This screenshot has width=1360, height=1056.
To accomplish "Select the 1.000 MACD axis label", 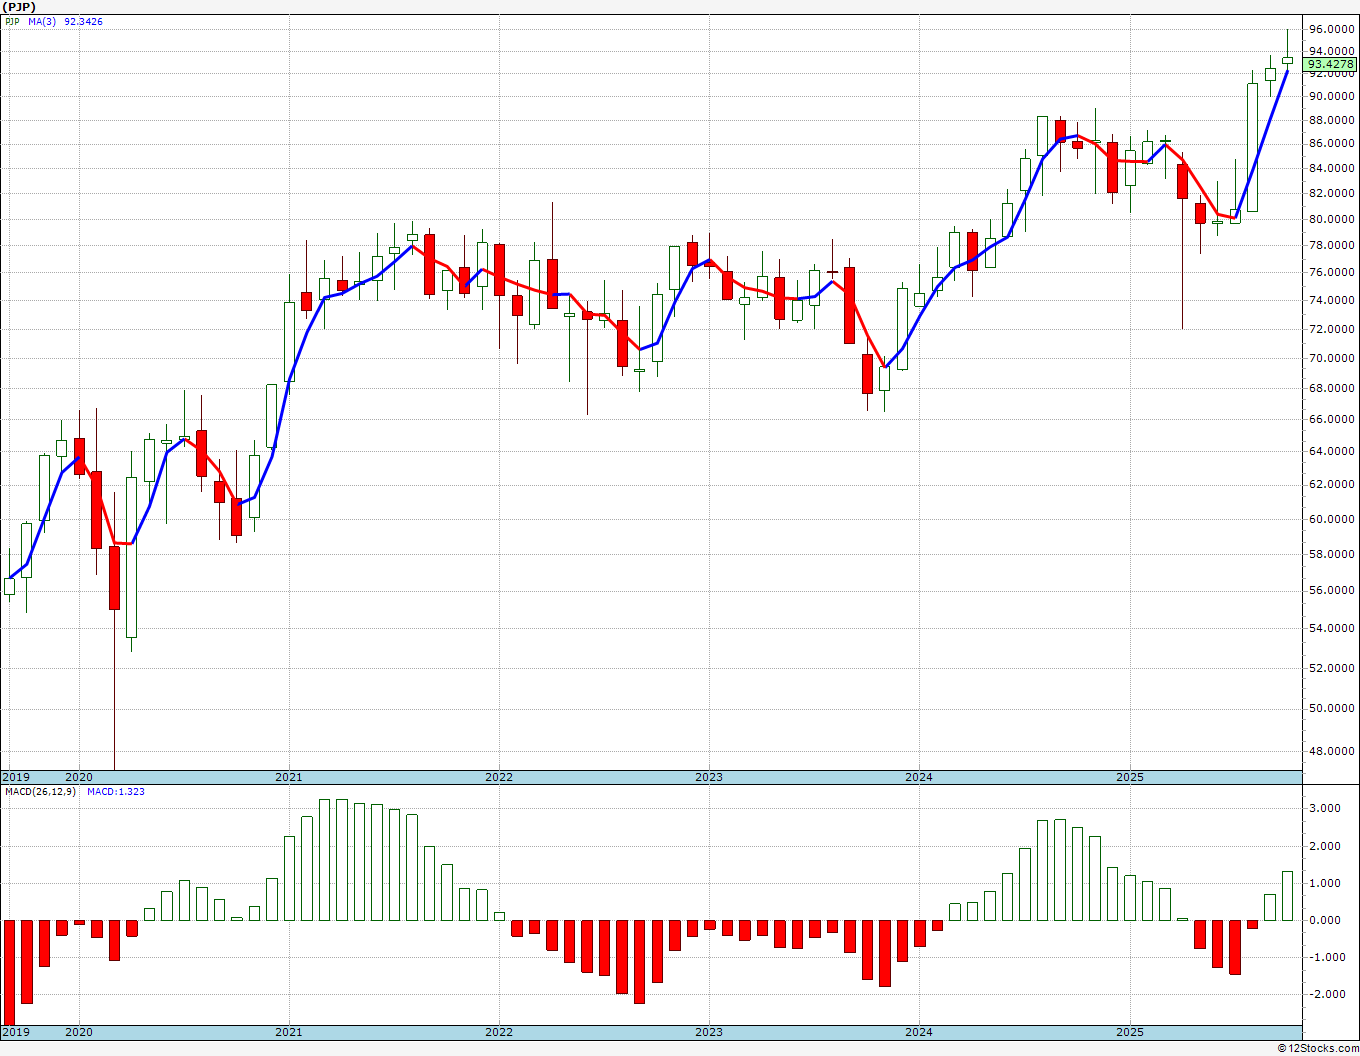I will pyautogui.click(x=1326, y=883).
